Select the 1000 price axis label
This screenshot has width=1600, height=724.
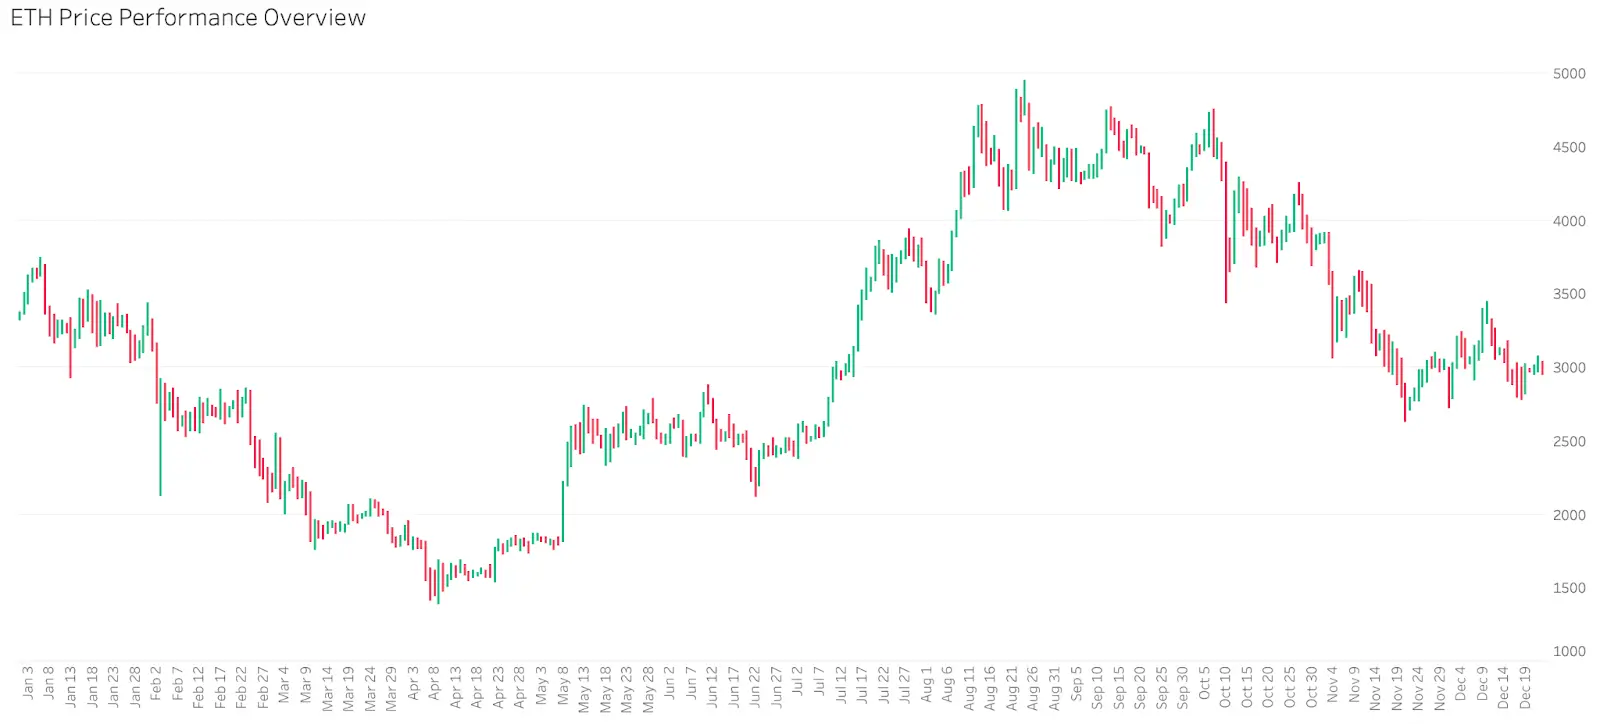click(x=1569, y=651)
